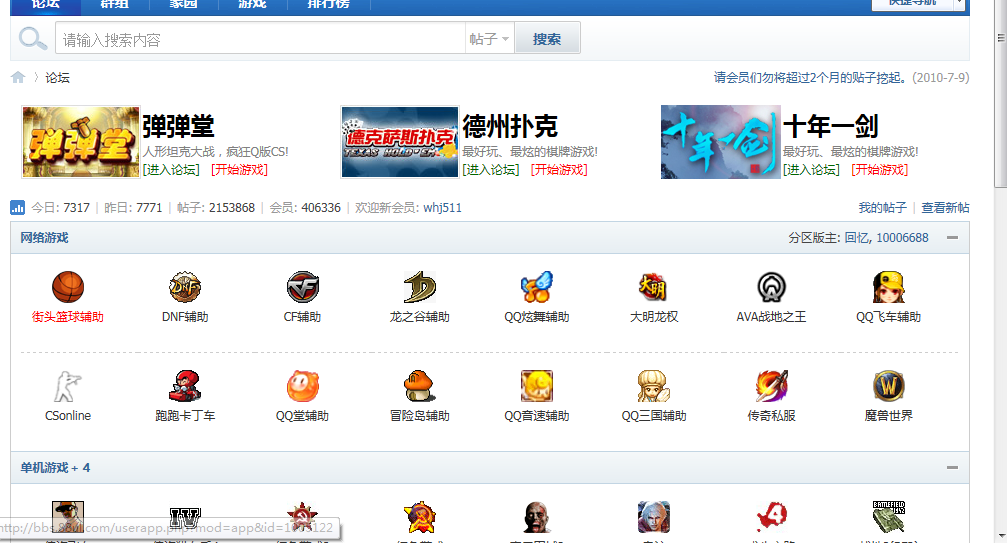Open 我的帖子 link

(882, 207)
